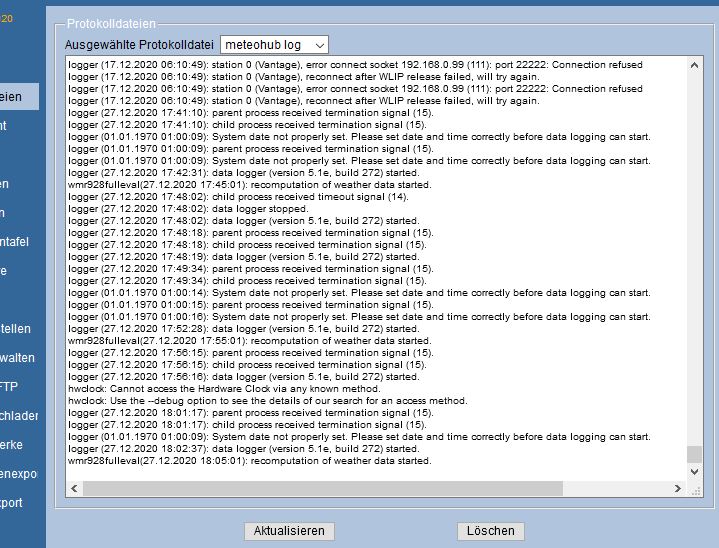This screenshot has height=548, width=719.
Task: Select the highlighted sidebar item ending in 'eien'
Action: [x=18, y=96]
